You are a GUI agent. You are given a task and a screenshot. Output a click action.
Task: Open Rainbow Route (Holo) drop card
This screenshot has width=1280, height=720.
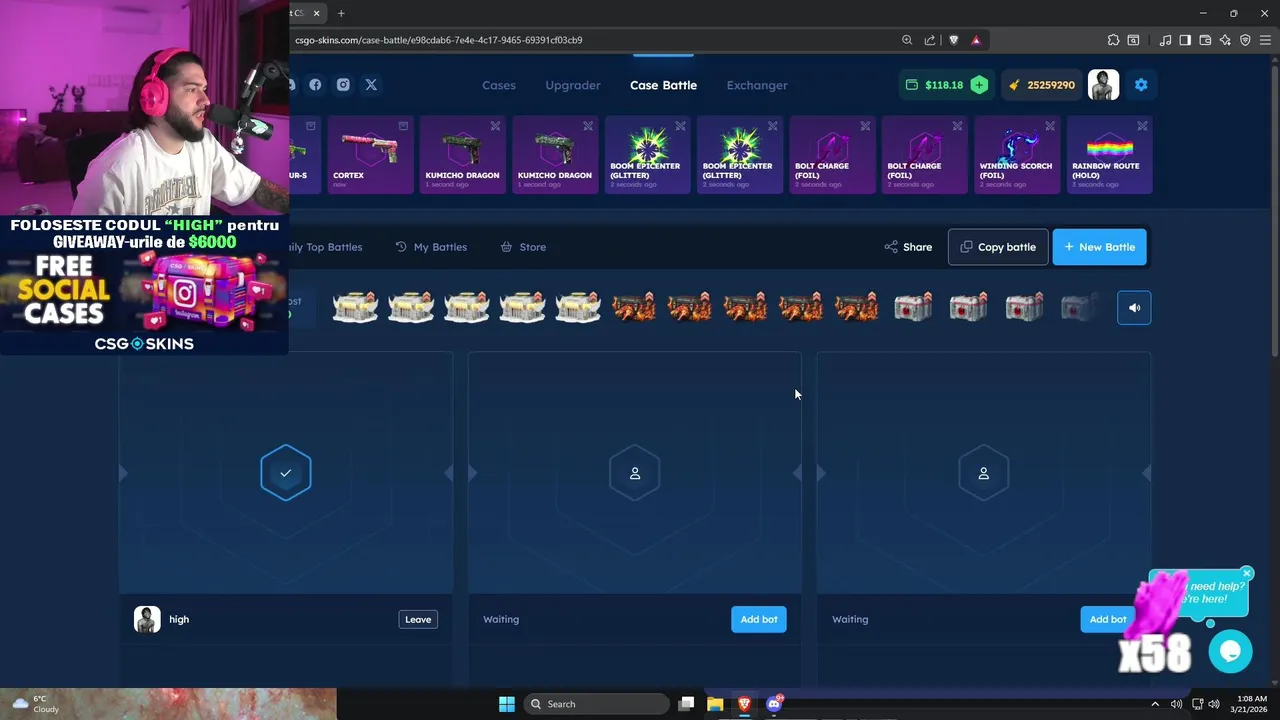1110,155
